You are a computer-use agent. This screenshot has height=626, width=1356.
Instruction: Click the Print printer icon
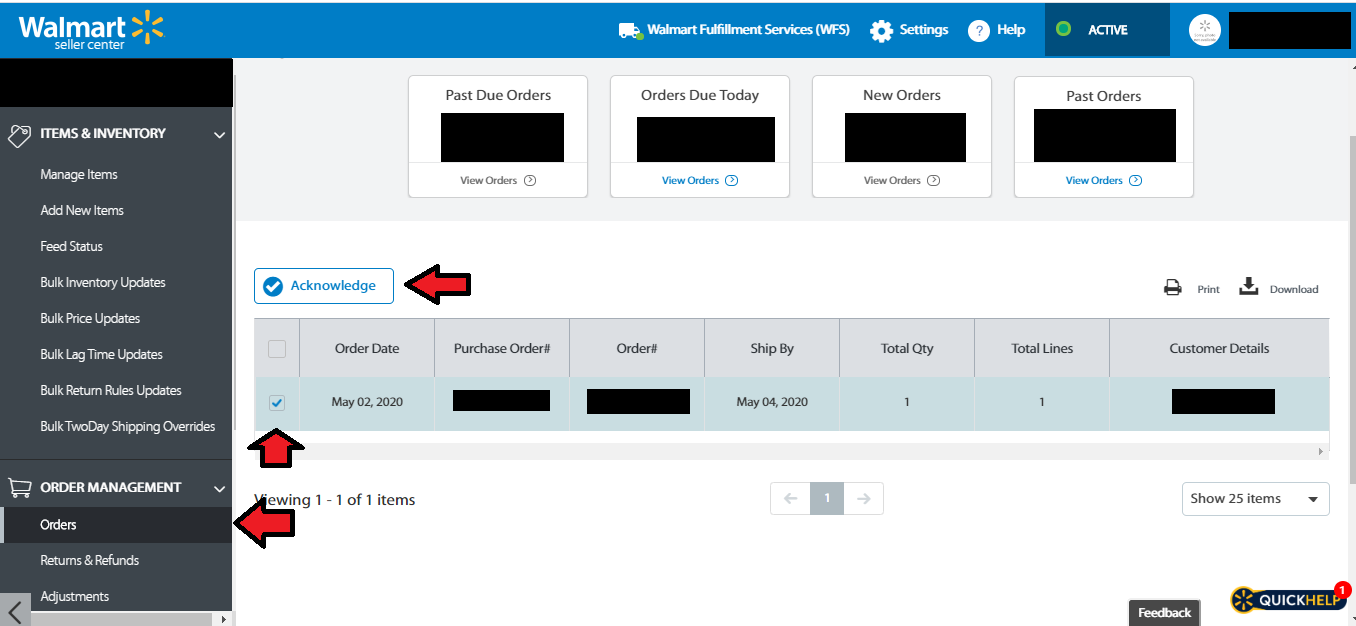(x=1173, y=288)
